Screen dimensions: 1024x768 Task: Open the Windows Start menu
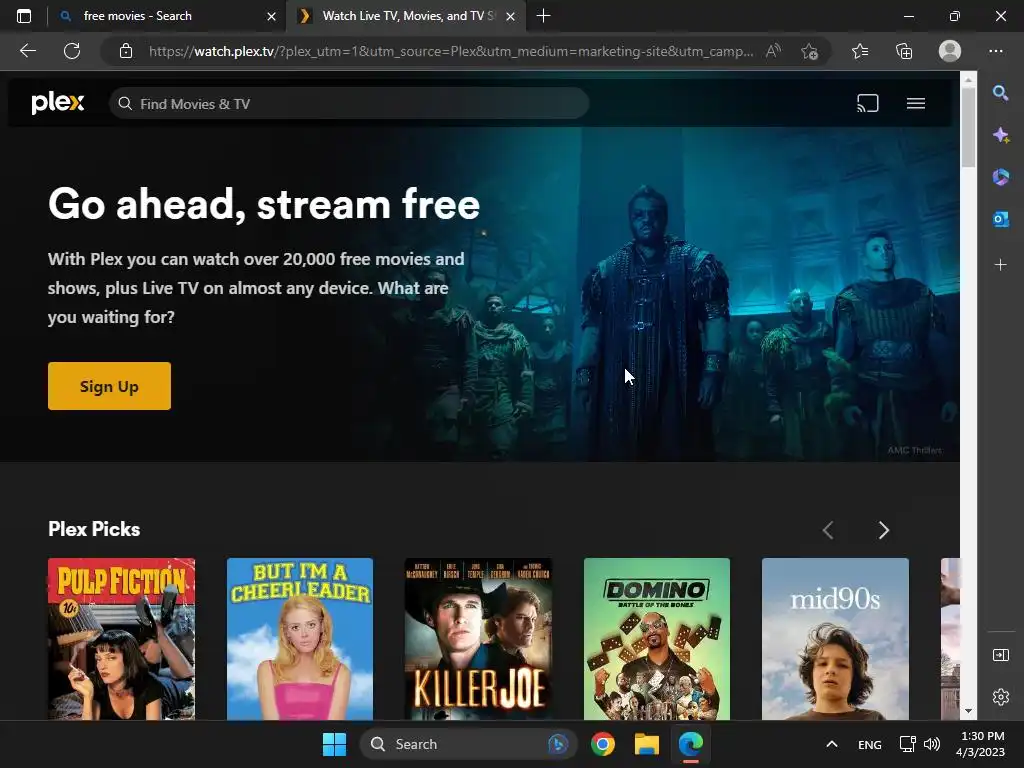[x=334, y=744]
